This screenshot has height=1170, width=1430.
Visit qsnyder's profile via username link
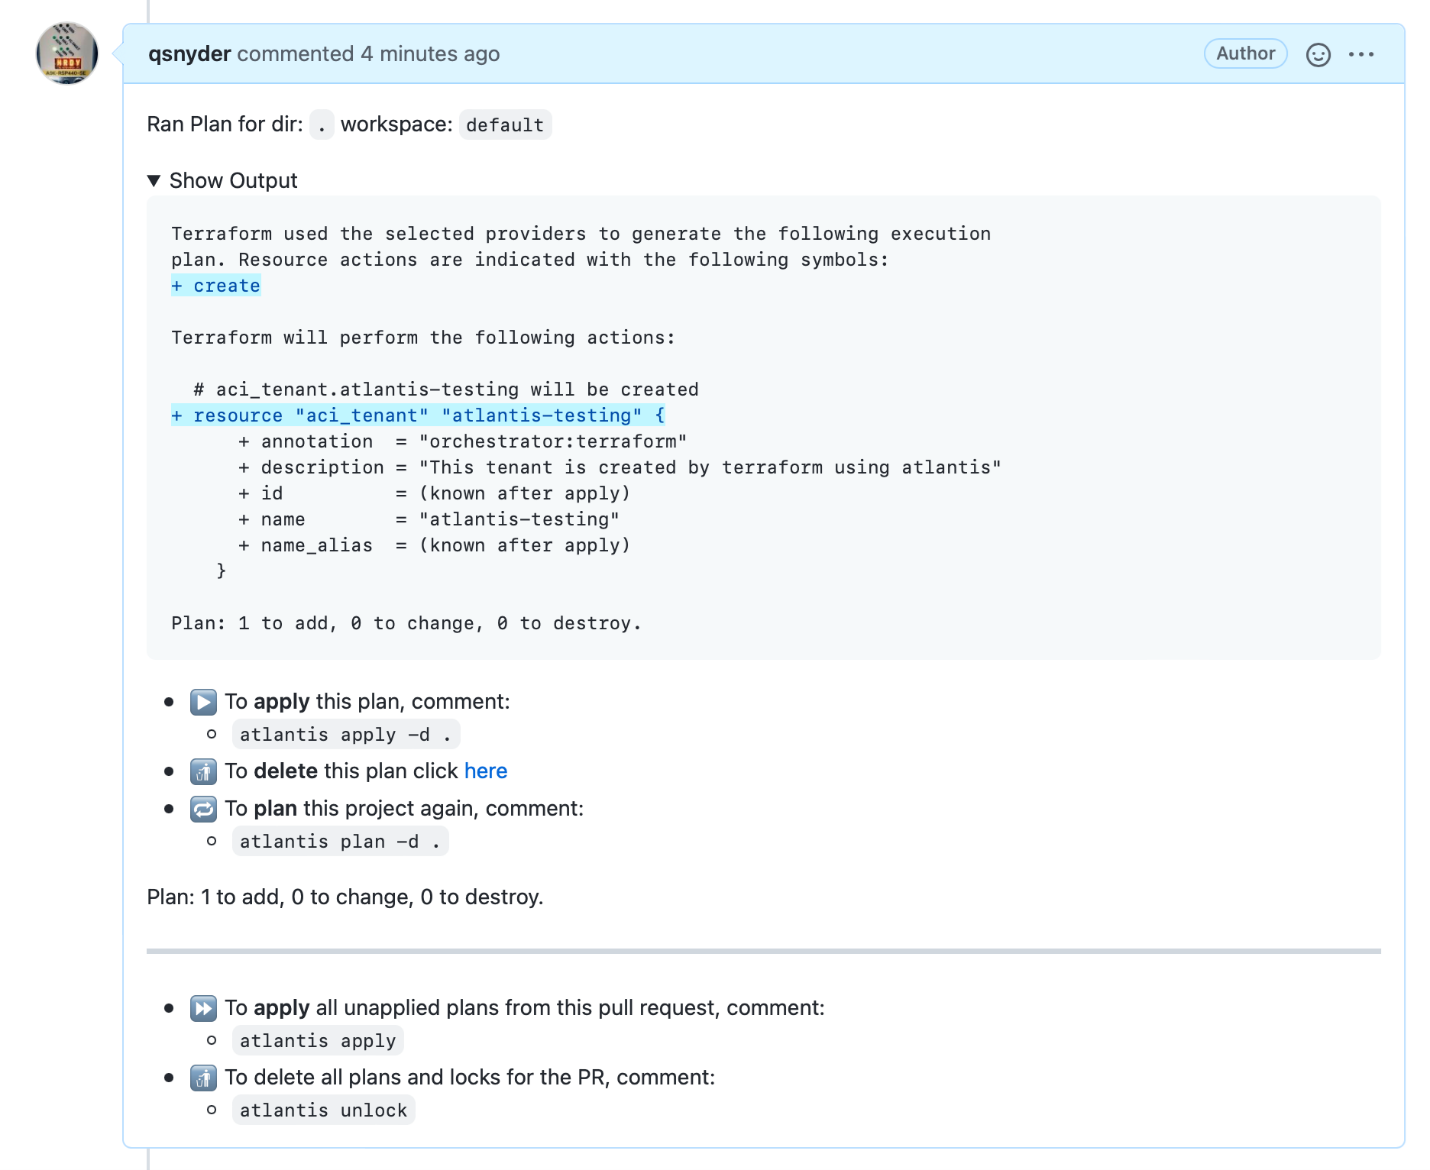(x=189, y=54)
